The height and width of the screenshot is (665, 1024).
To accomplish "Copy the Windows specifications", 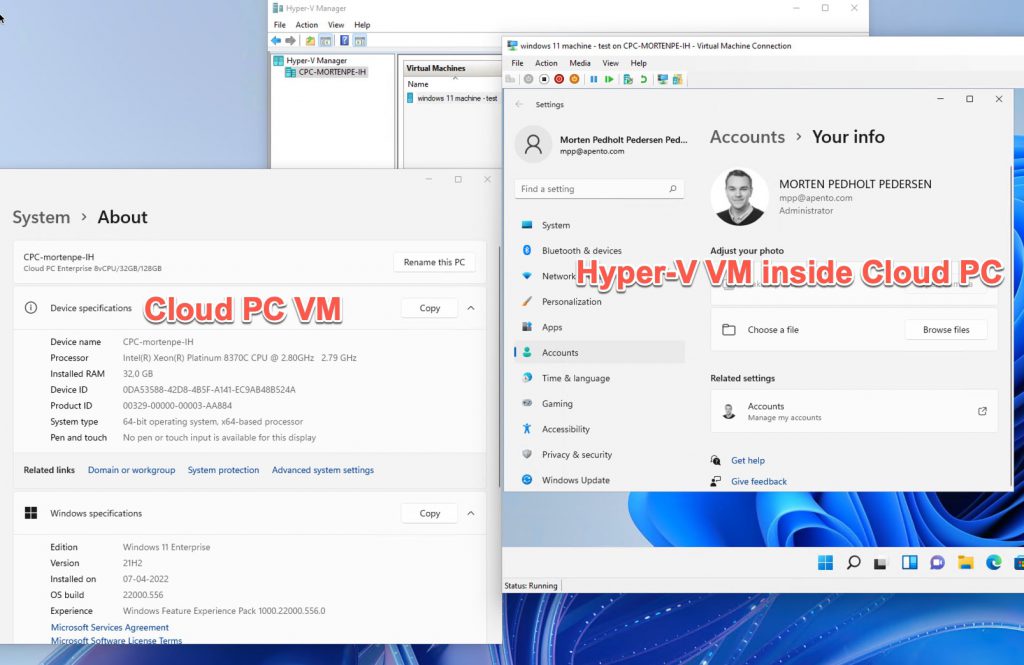I will tap(430, 513).
